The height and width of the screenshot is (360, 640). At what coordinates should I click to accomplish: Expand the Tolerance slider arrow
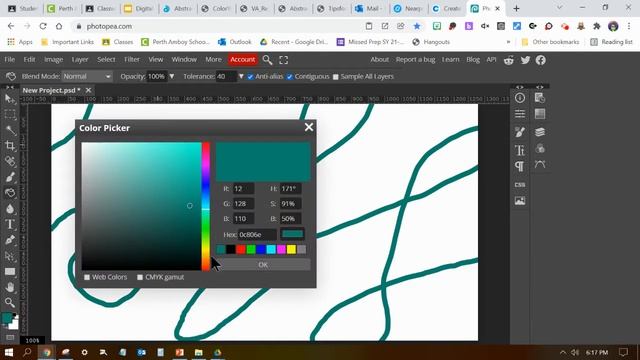[241, 76]
